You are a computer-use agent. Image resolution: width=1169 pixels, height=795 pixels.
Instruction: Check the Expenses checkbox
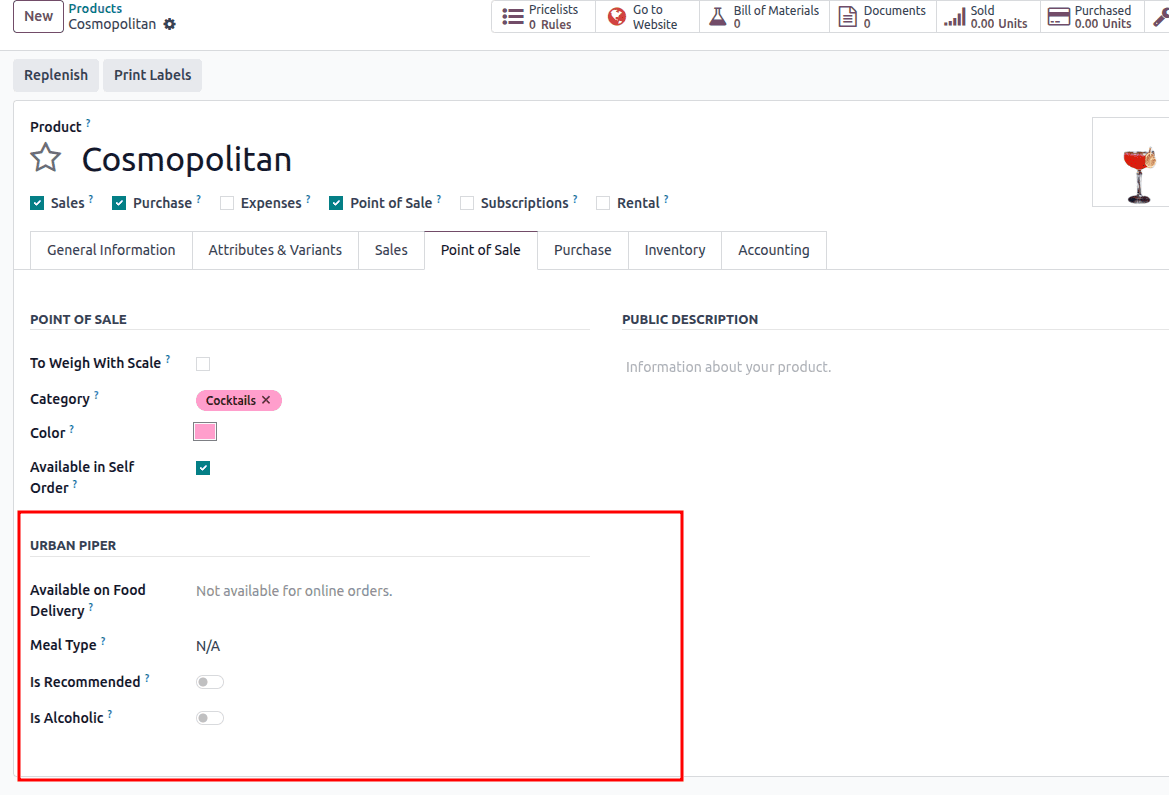point(227,202)
